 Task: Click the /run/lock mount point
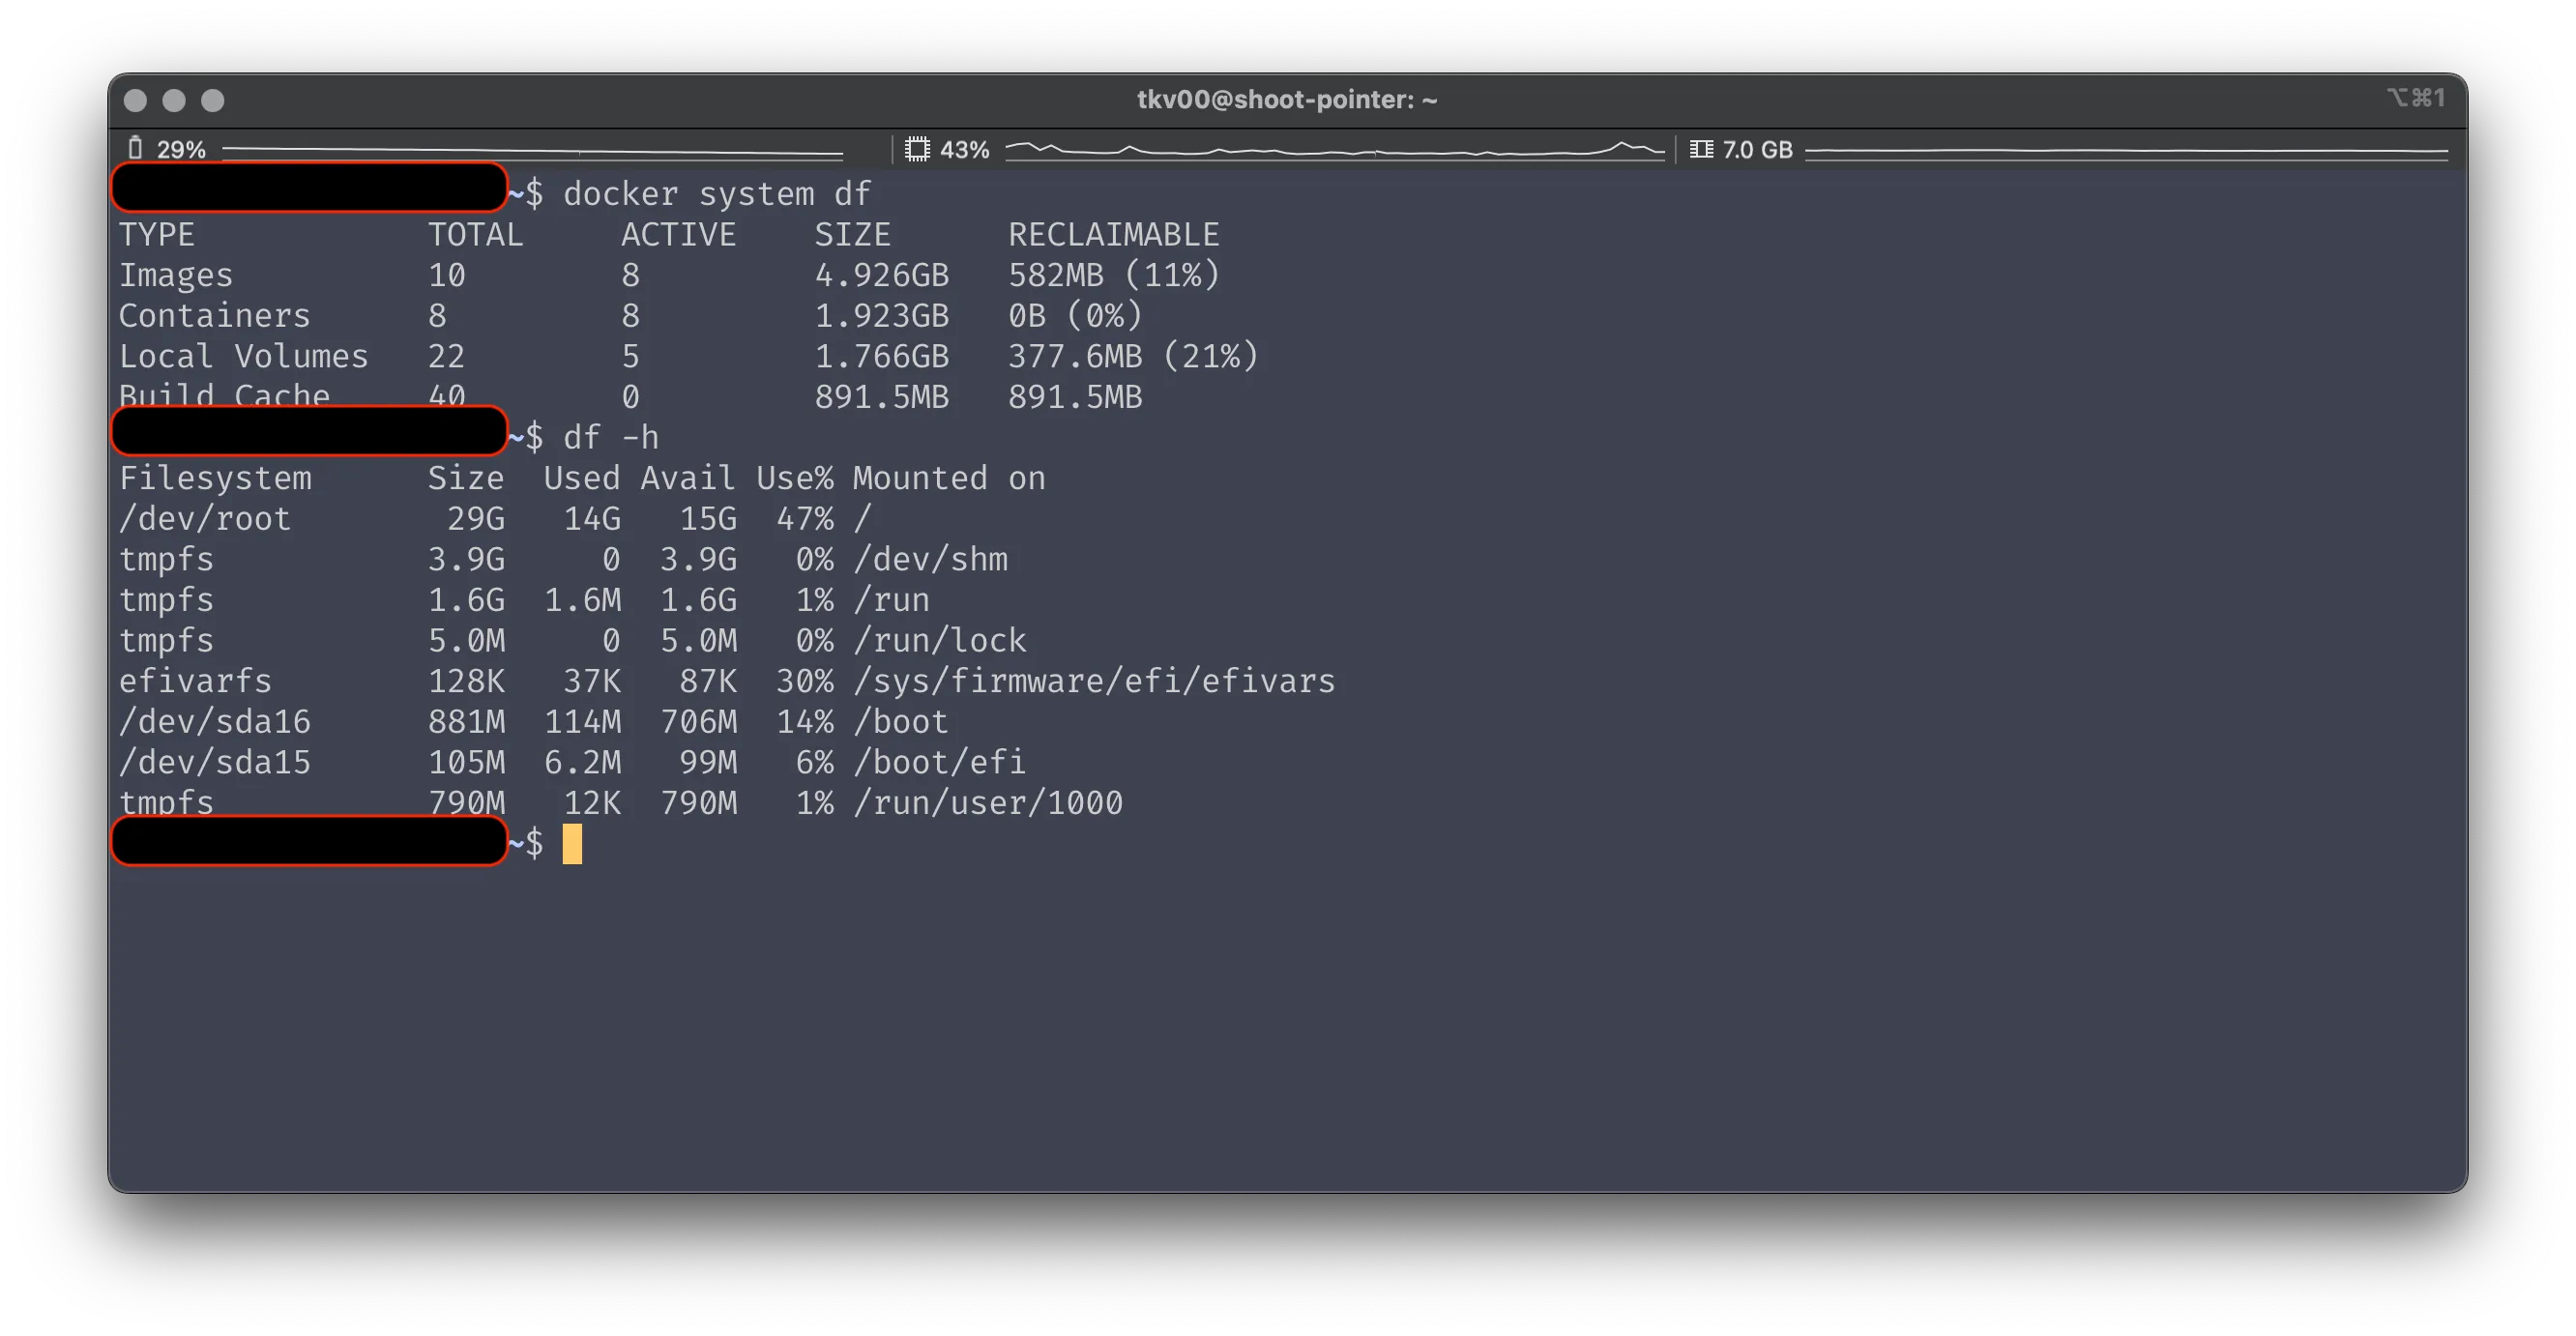940,640
